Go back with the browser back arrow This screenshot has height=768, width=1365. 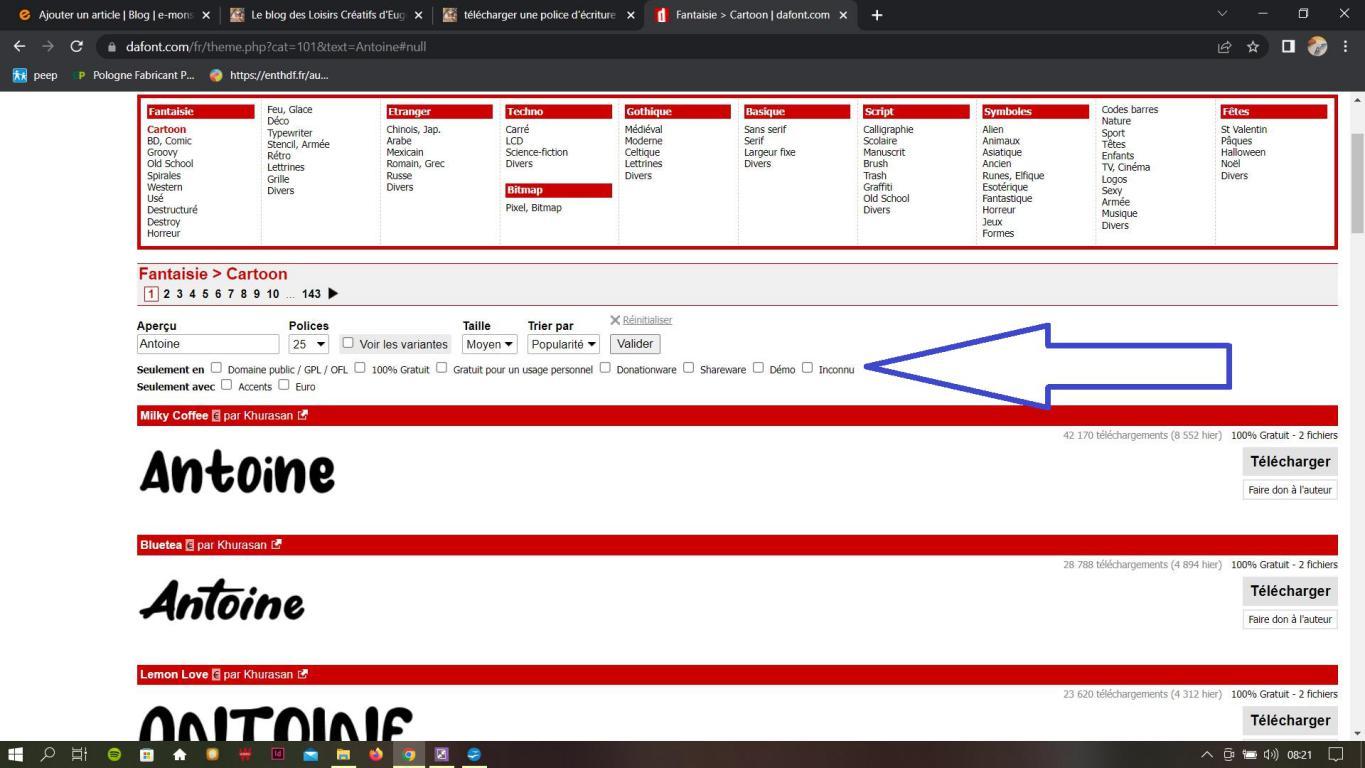pyautogui.click(x=19, y=46)
